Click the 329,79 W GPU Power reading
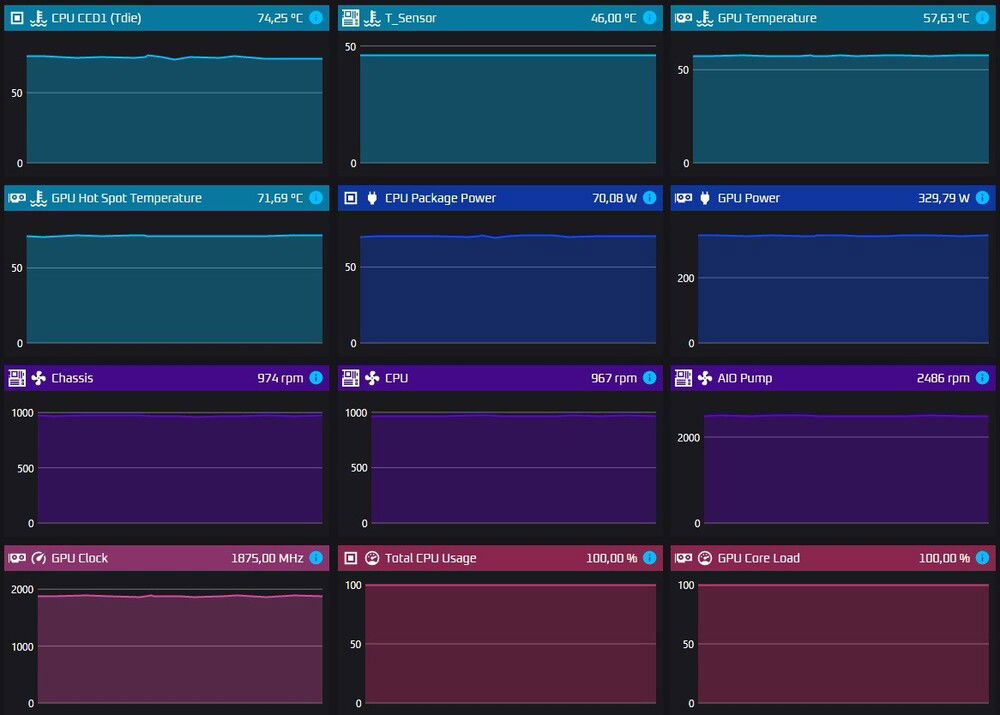 tap(943, 198)
